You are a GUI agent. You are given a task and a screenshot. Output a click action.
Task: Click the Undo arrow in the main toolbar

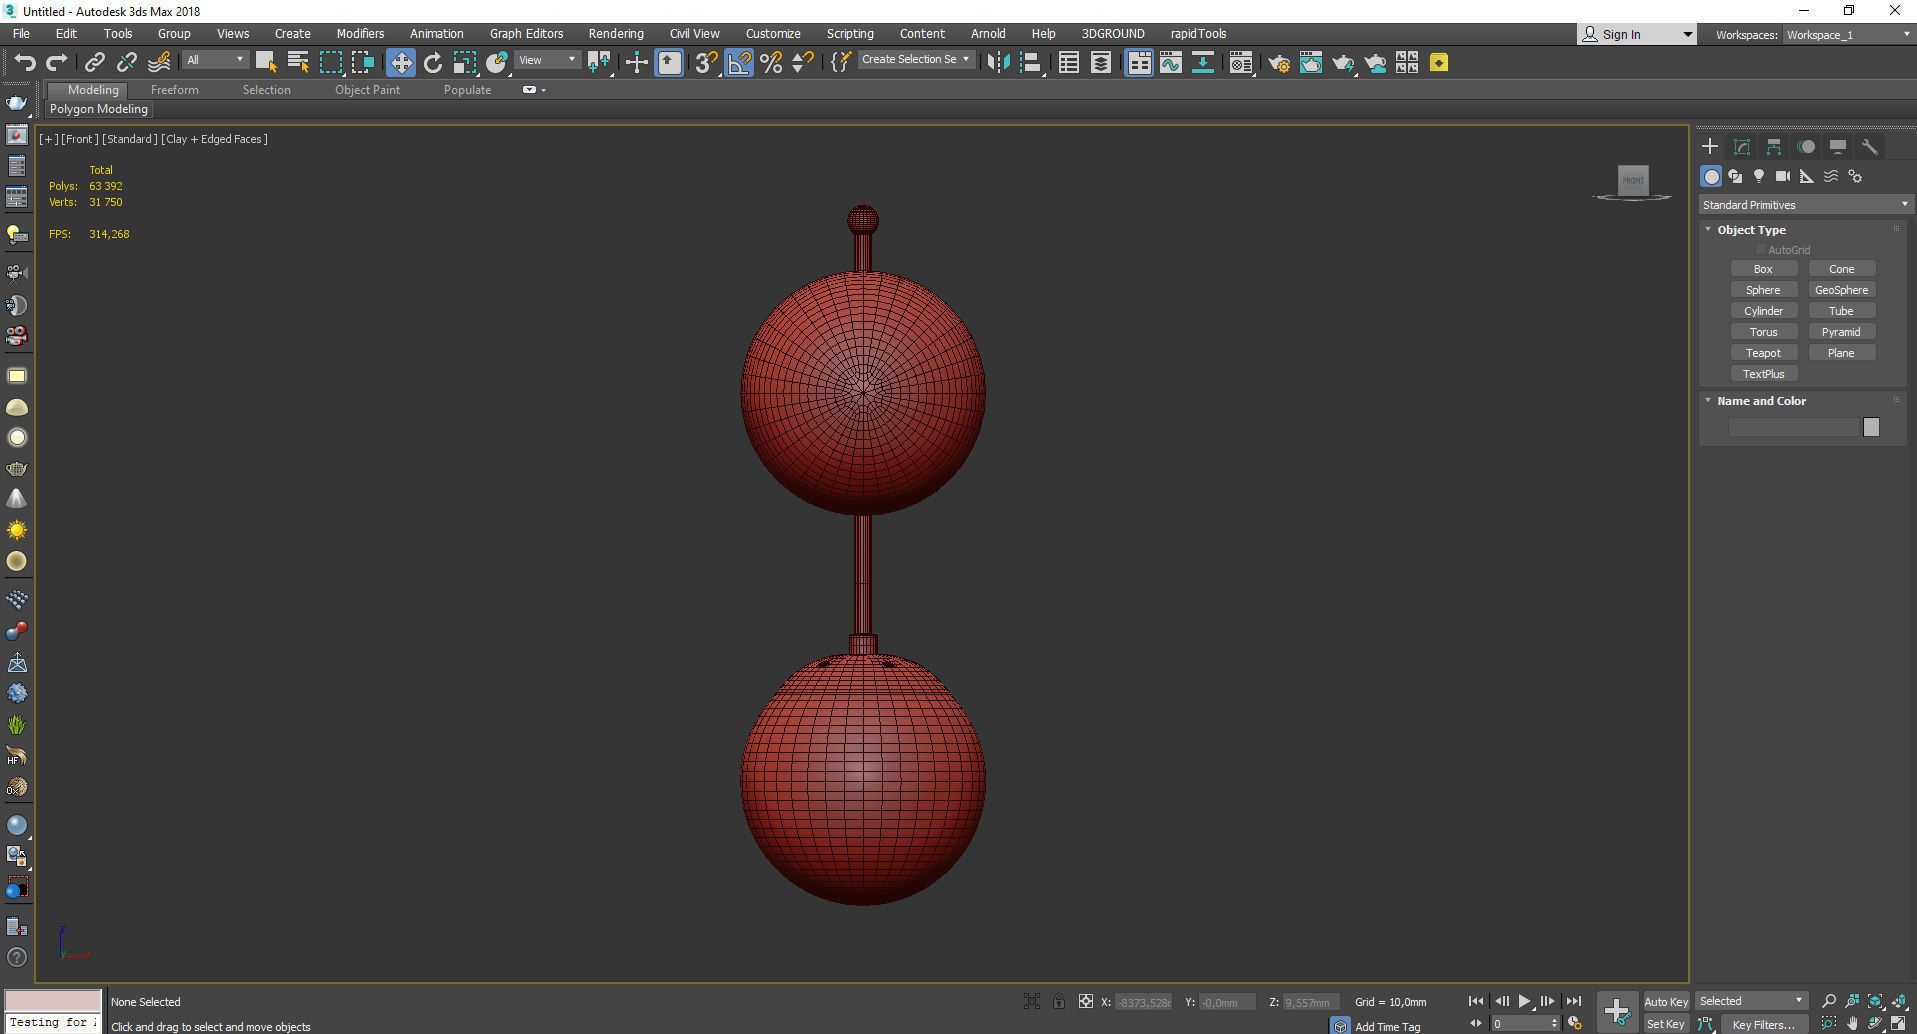pyautogui.click(x=24, y=62)
